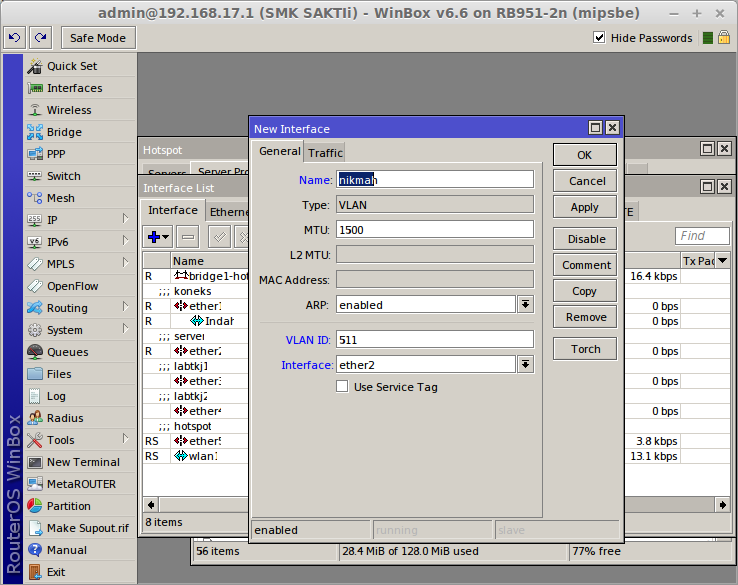Click the Apply button
Screen dimensions: 738x585
pos(585,207)
